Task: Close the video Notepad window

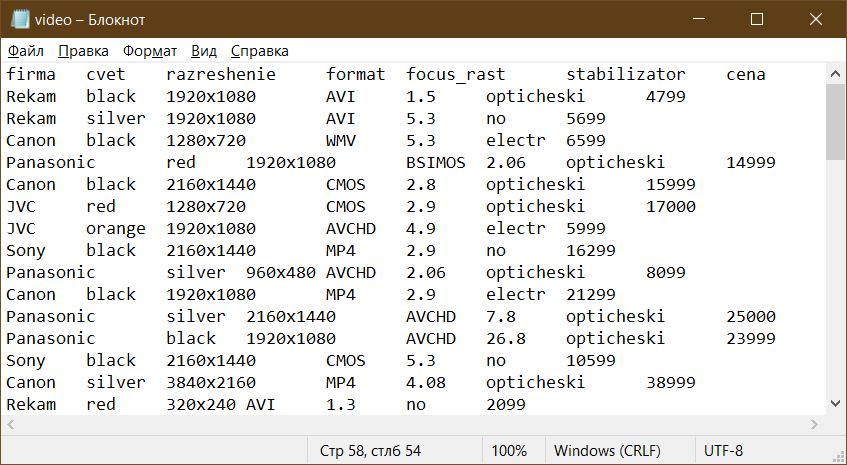Action: pos(816,19)
